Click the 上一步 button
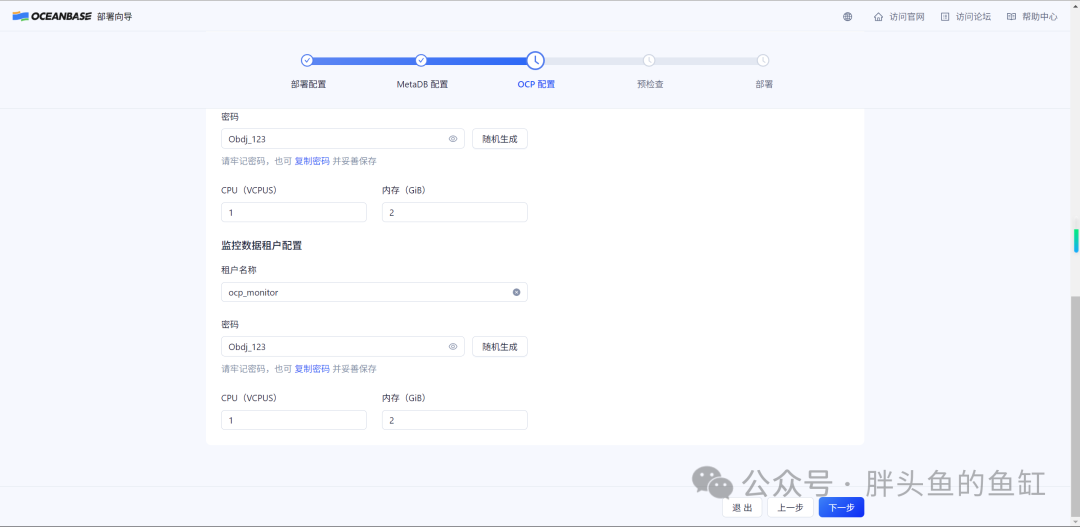 [791, 508]
